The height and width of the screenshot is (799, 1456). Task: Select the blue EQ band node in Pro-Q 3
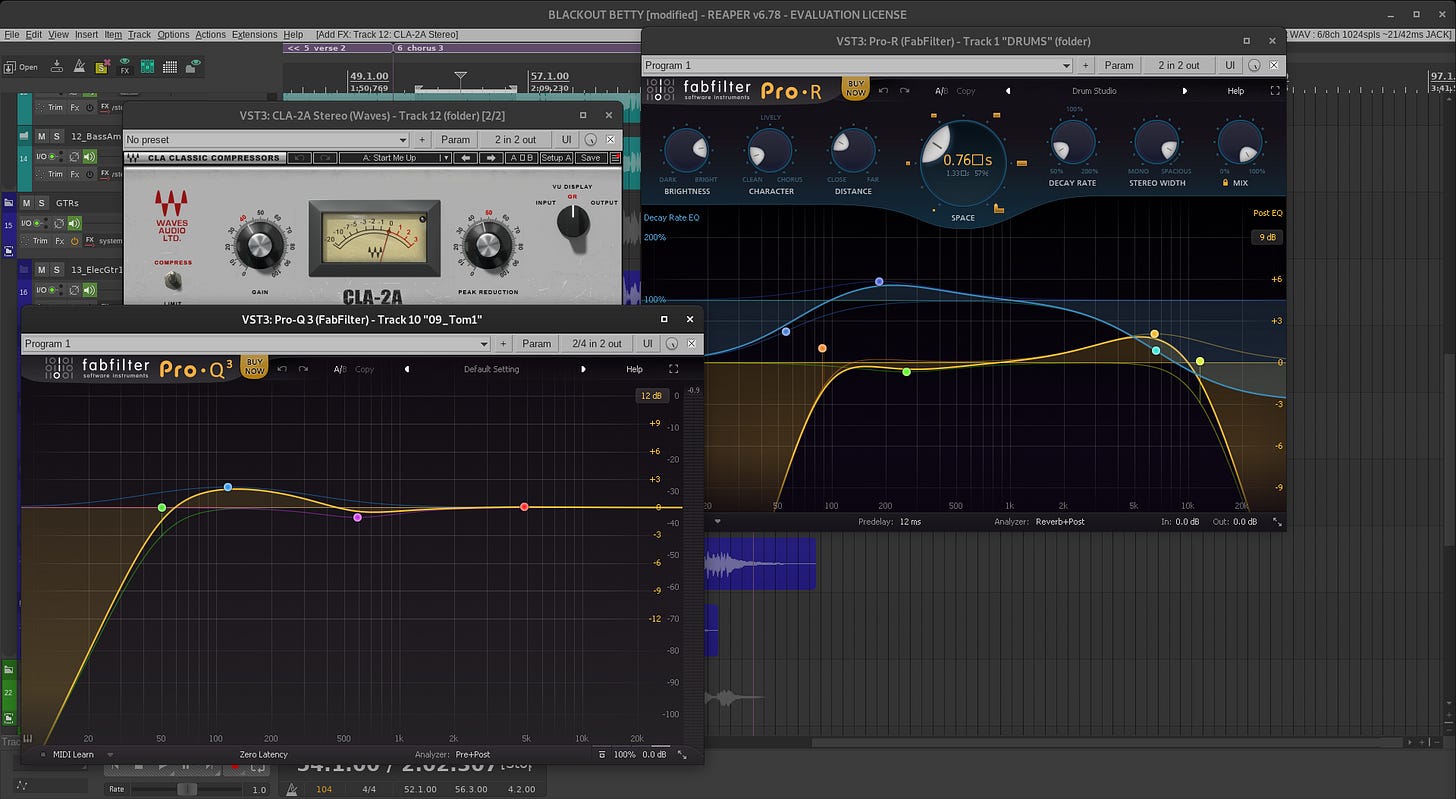(228, 487)
